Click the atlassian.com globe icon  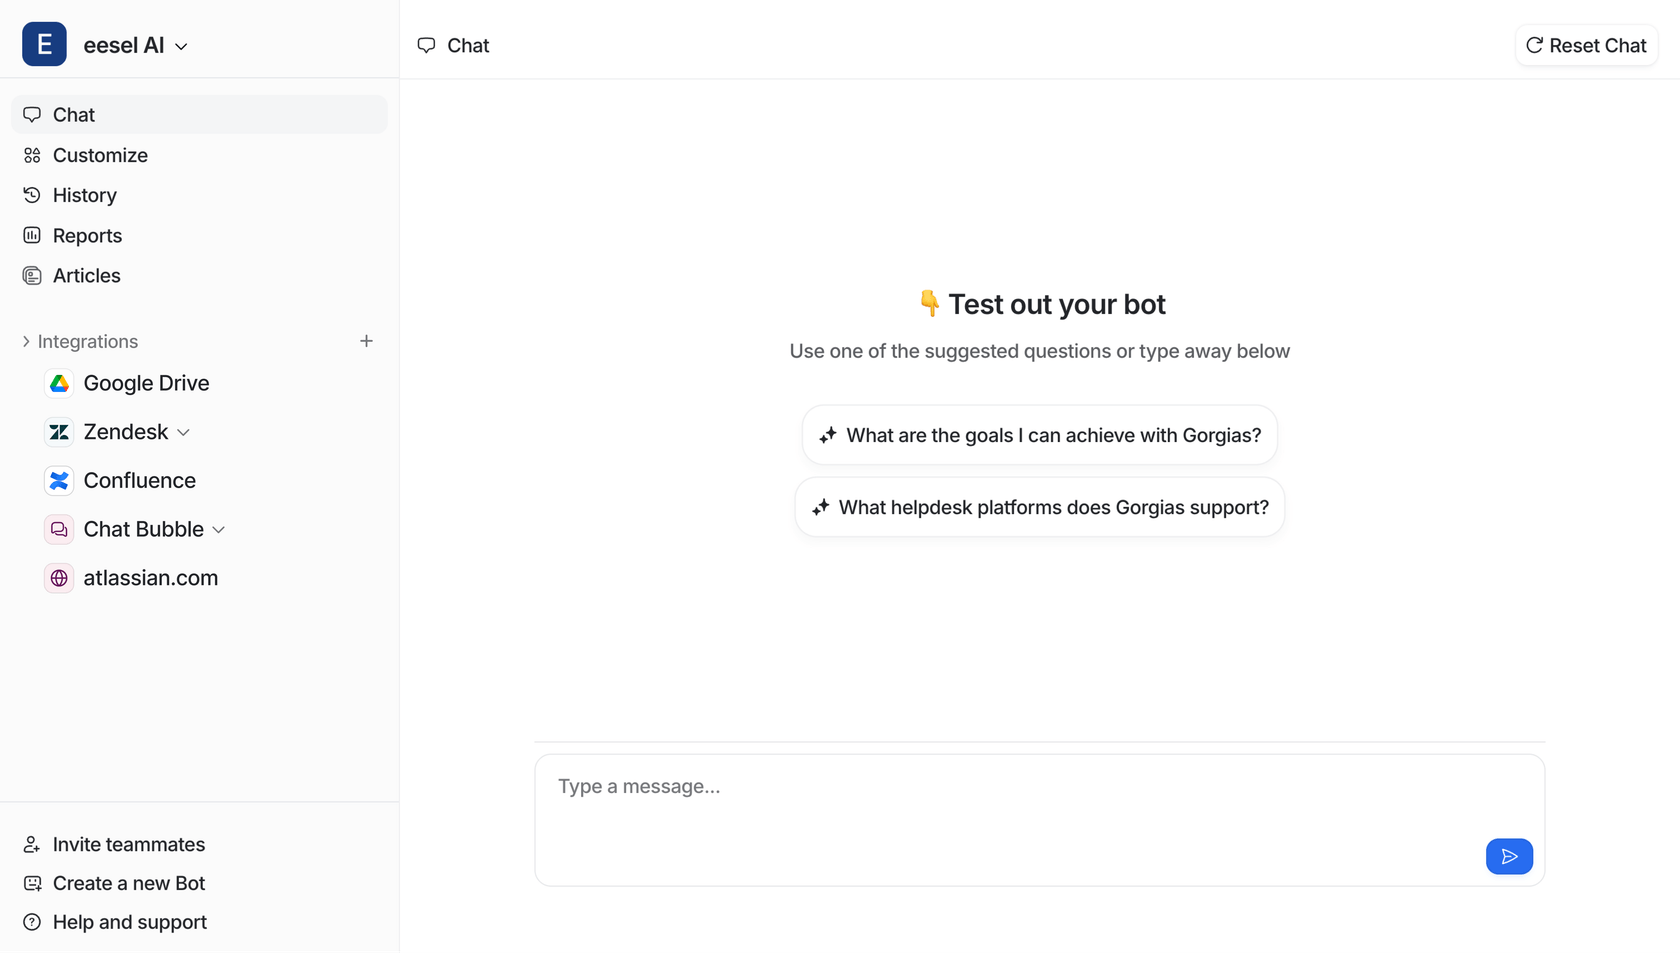59,578
